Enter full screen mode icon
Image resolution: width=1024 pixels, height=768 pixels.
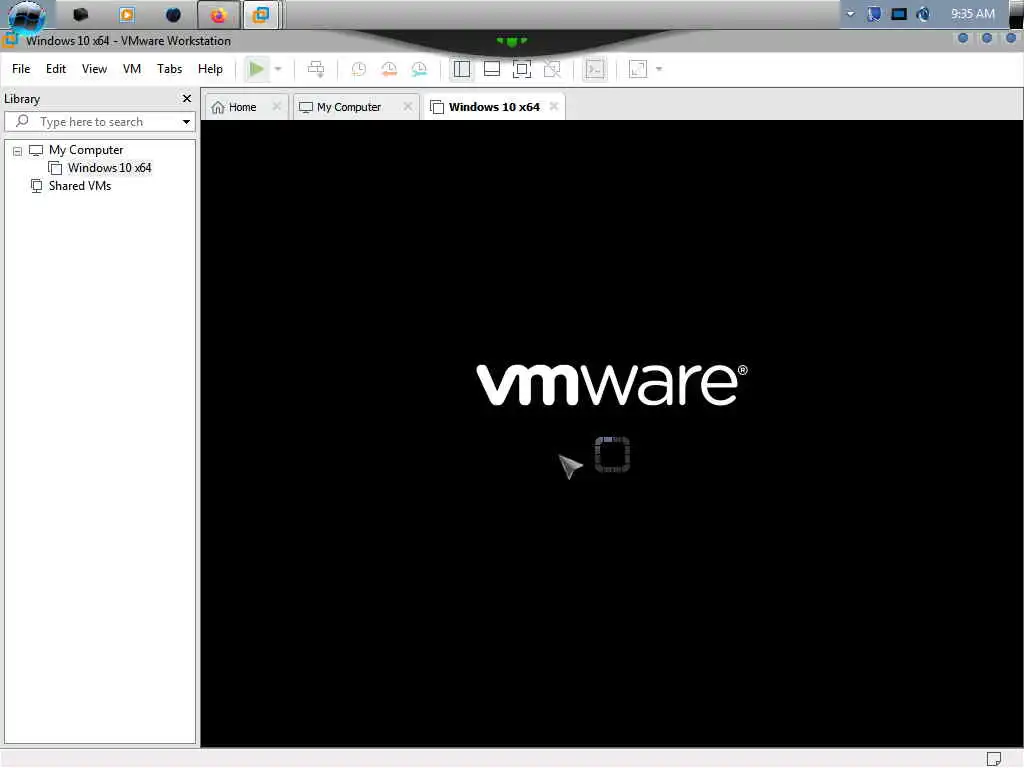(x=522, y=69)
